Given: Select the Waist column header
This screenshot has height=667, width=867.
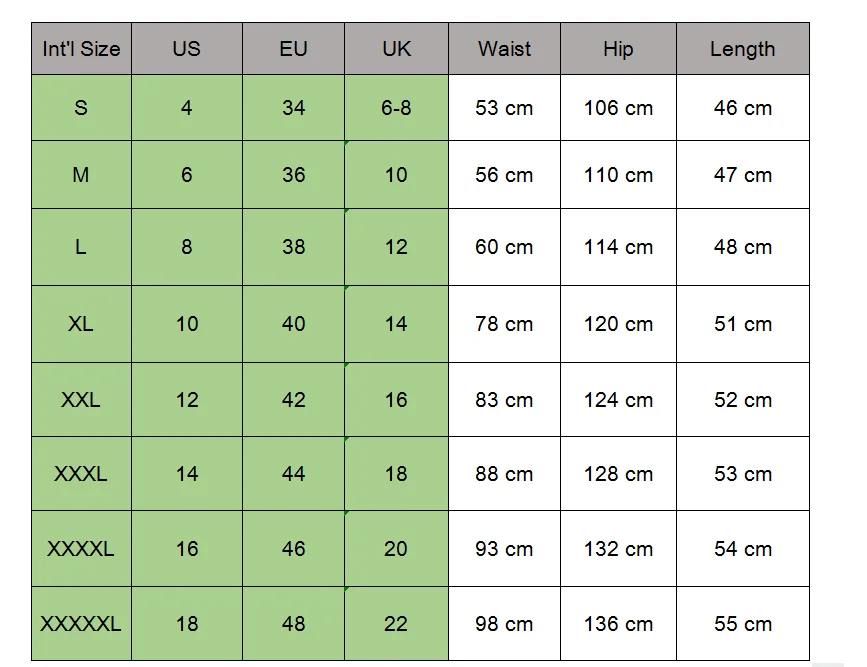Looking at the screenshot, I should (x=504, y=49).
